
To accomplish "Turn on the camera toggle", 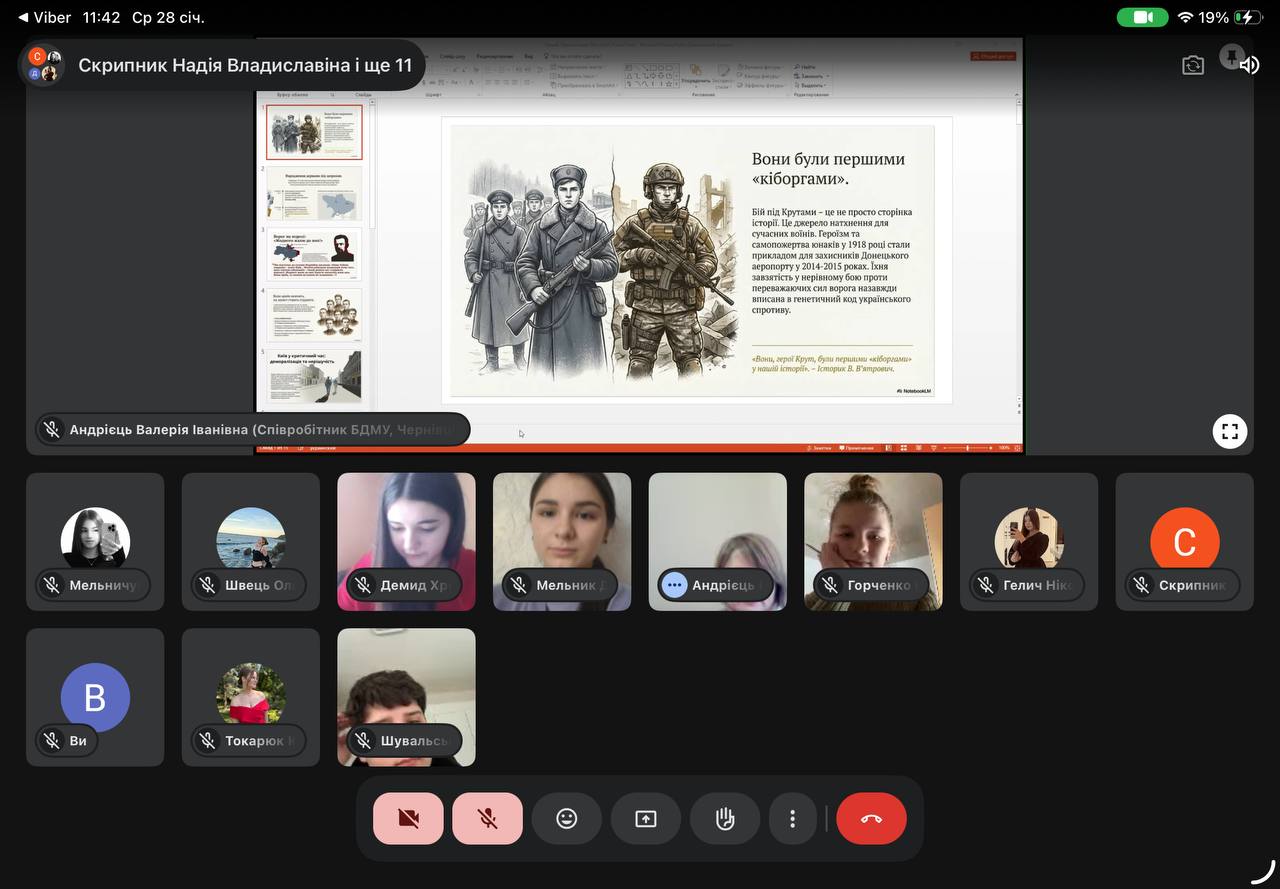I will point(408,819).
